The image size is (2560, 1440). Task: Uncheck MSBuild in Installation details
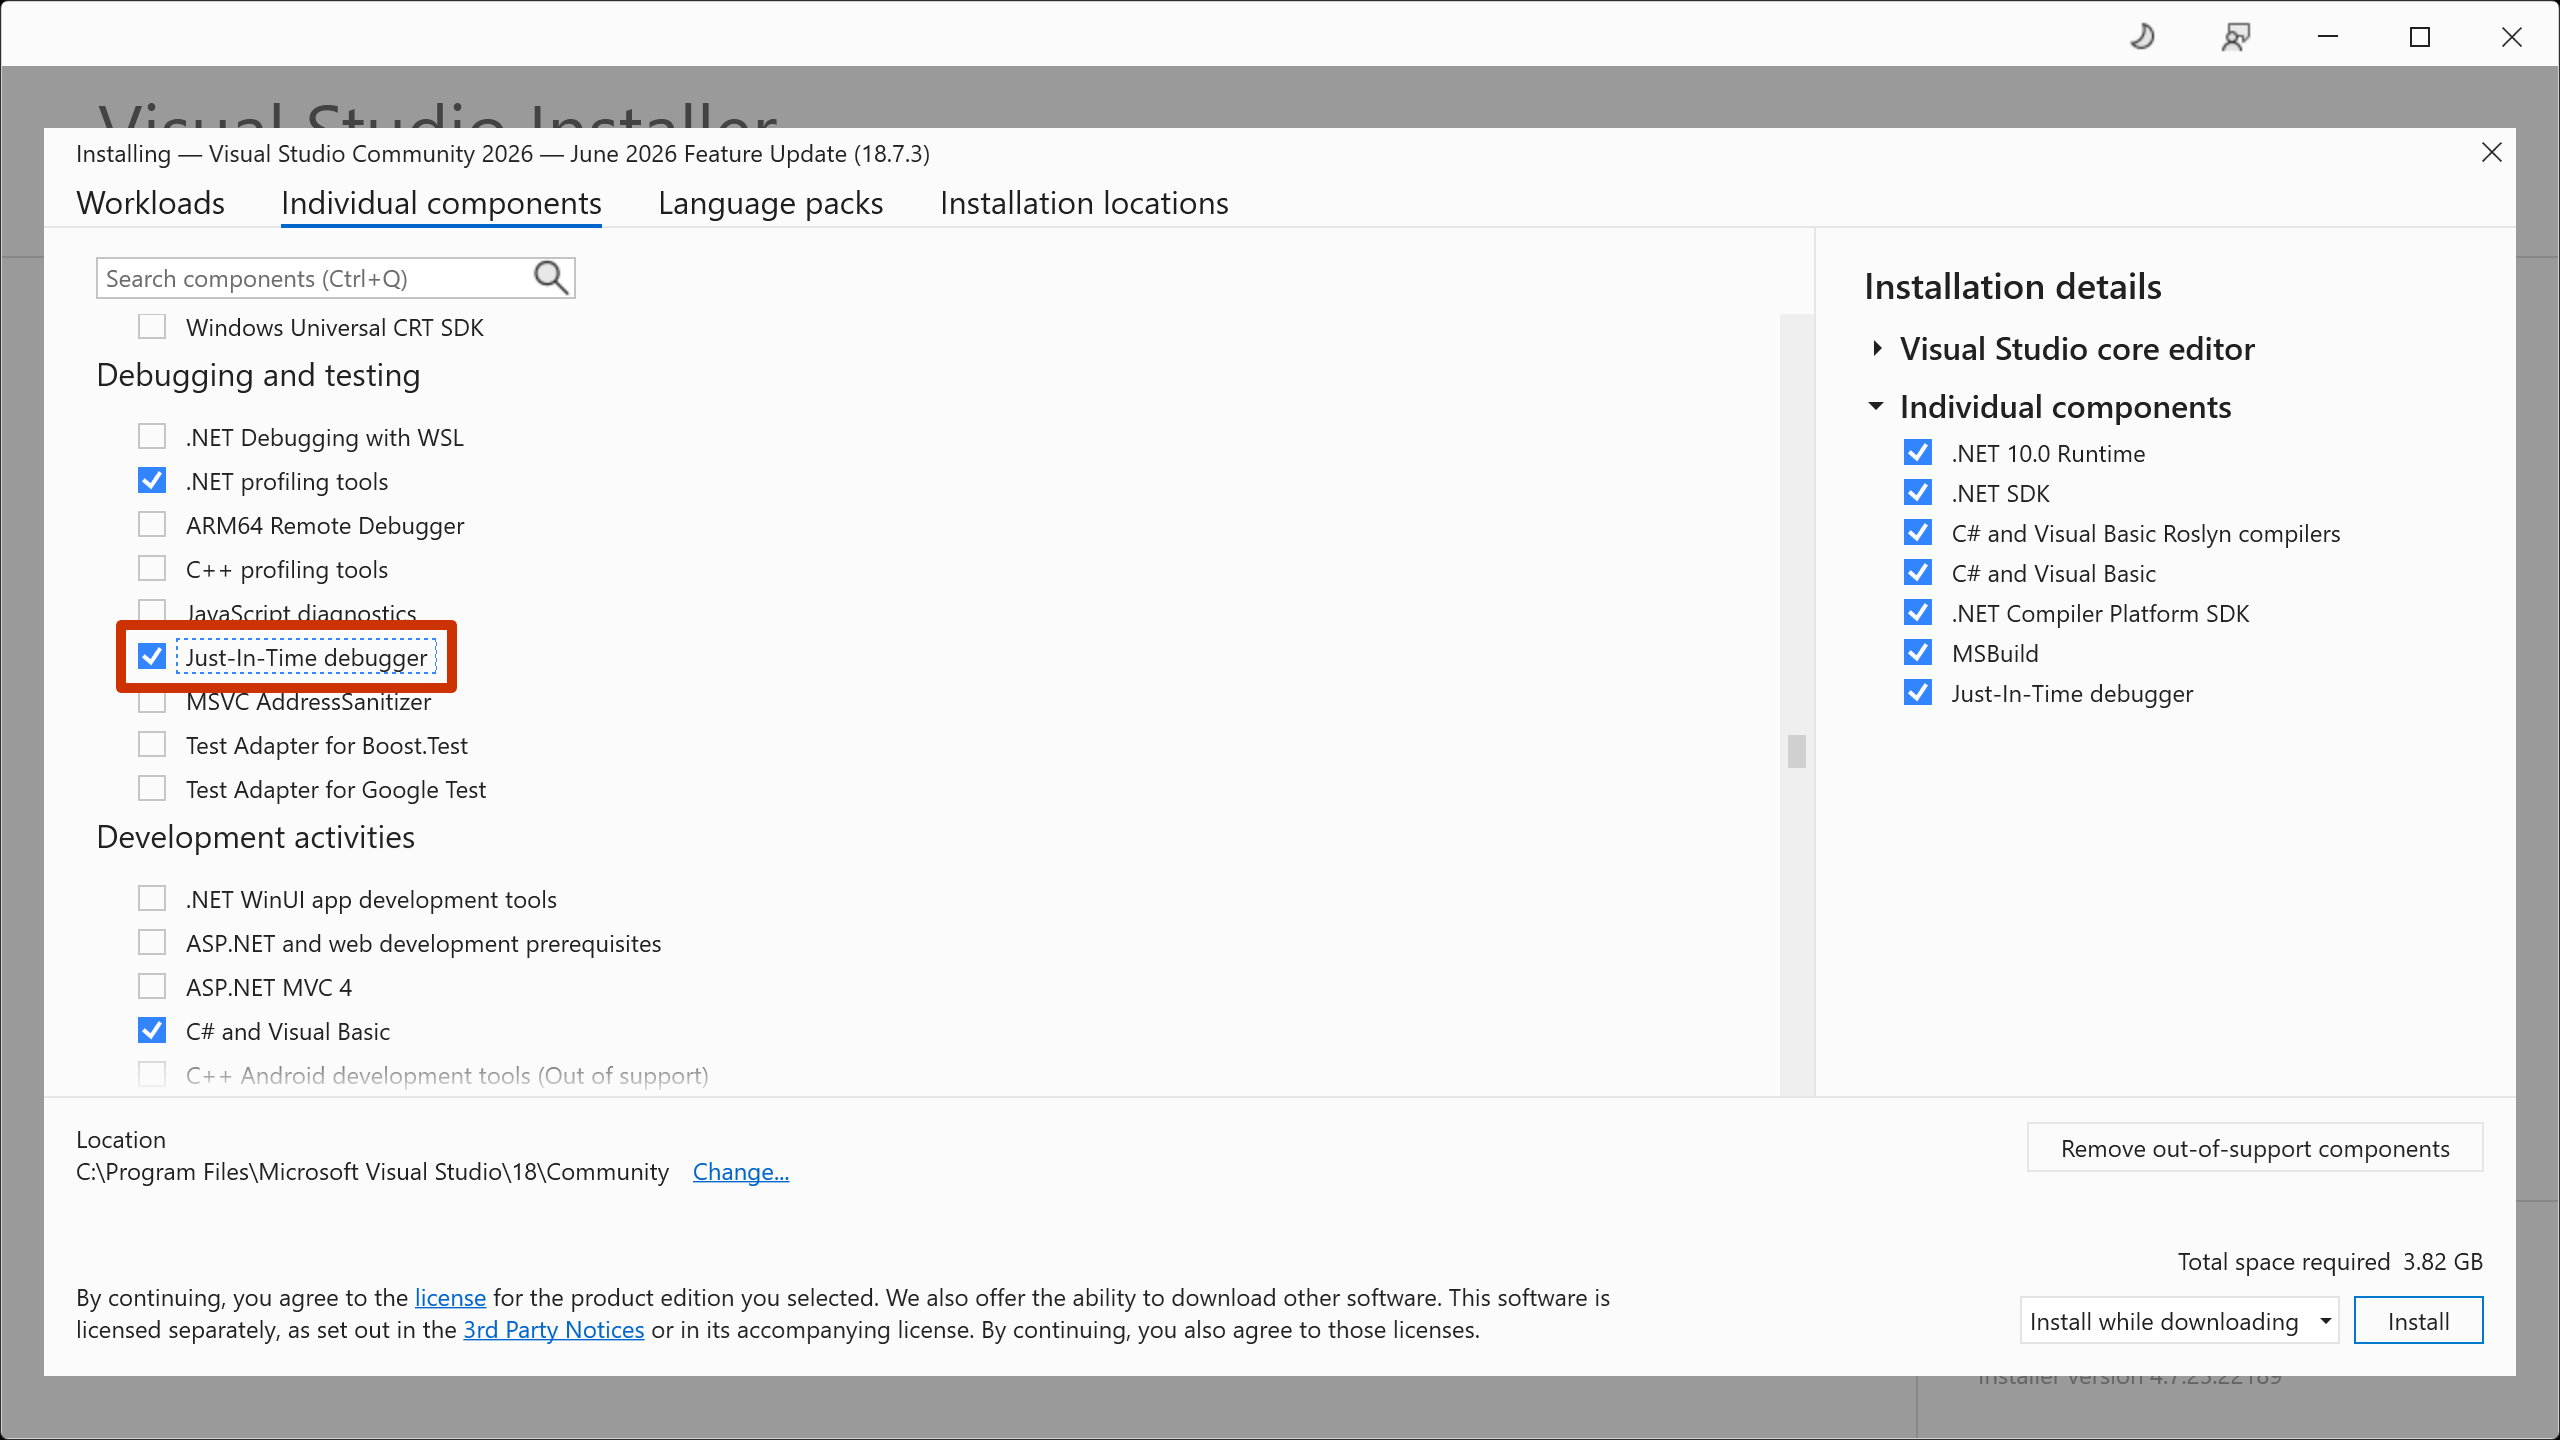(1918, 653)
